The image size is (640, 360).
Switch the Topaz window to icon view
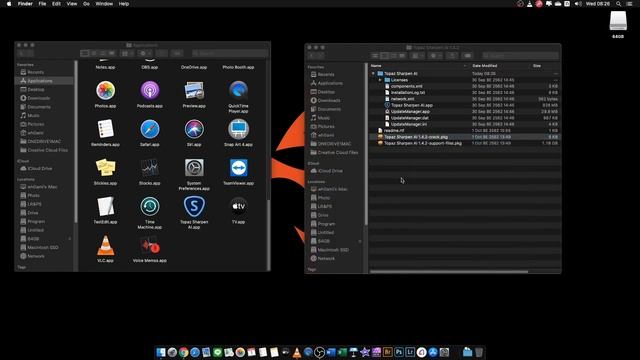[x=375, y=56]
